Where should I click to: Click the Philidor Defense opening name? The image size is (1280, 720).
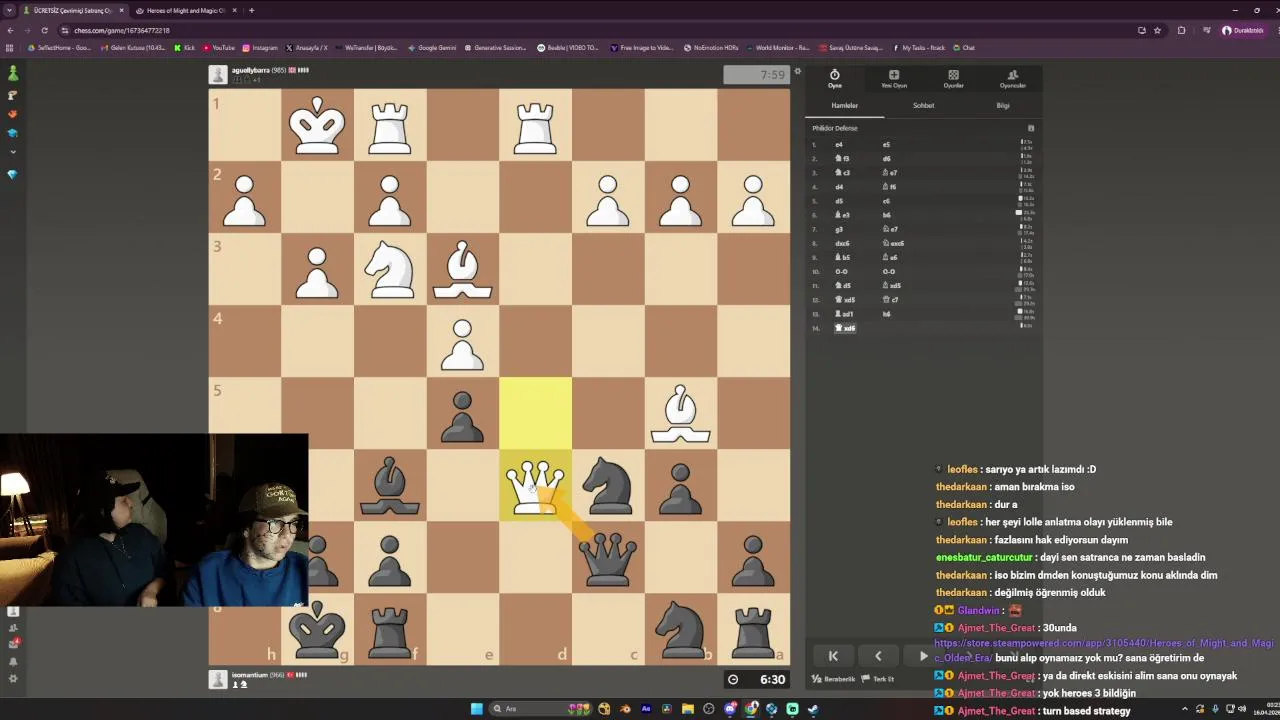[834, 128]
